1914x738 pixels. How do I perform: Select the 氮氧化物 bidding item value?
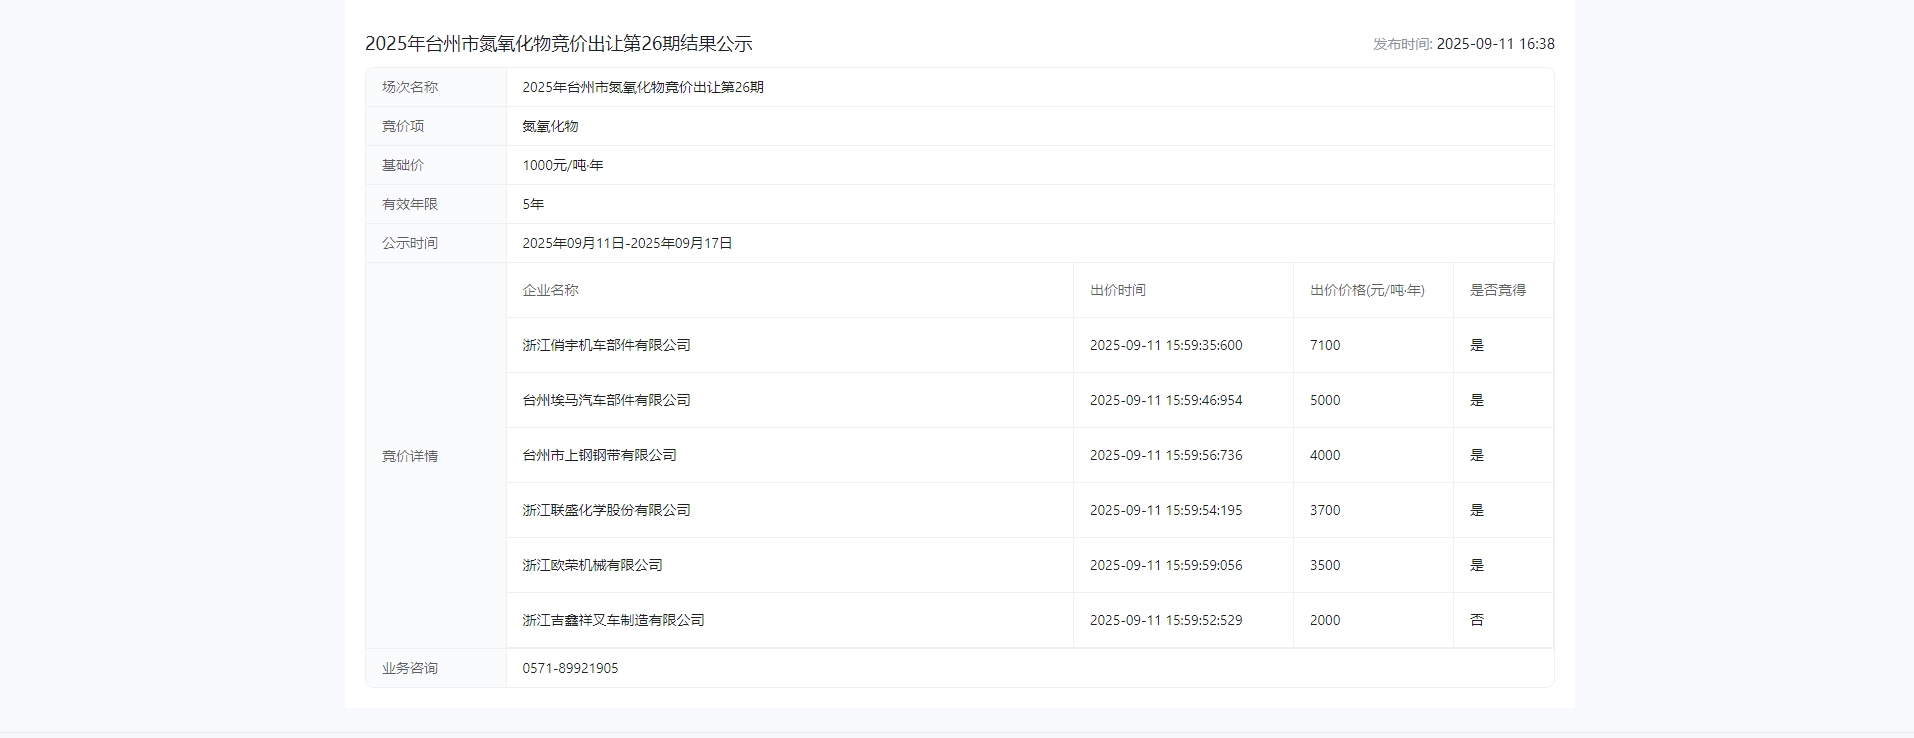[x=550, y=126]
